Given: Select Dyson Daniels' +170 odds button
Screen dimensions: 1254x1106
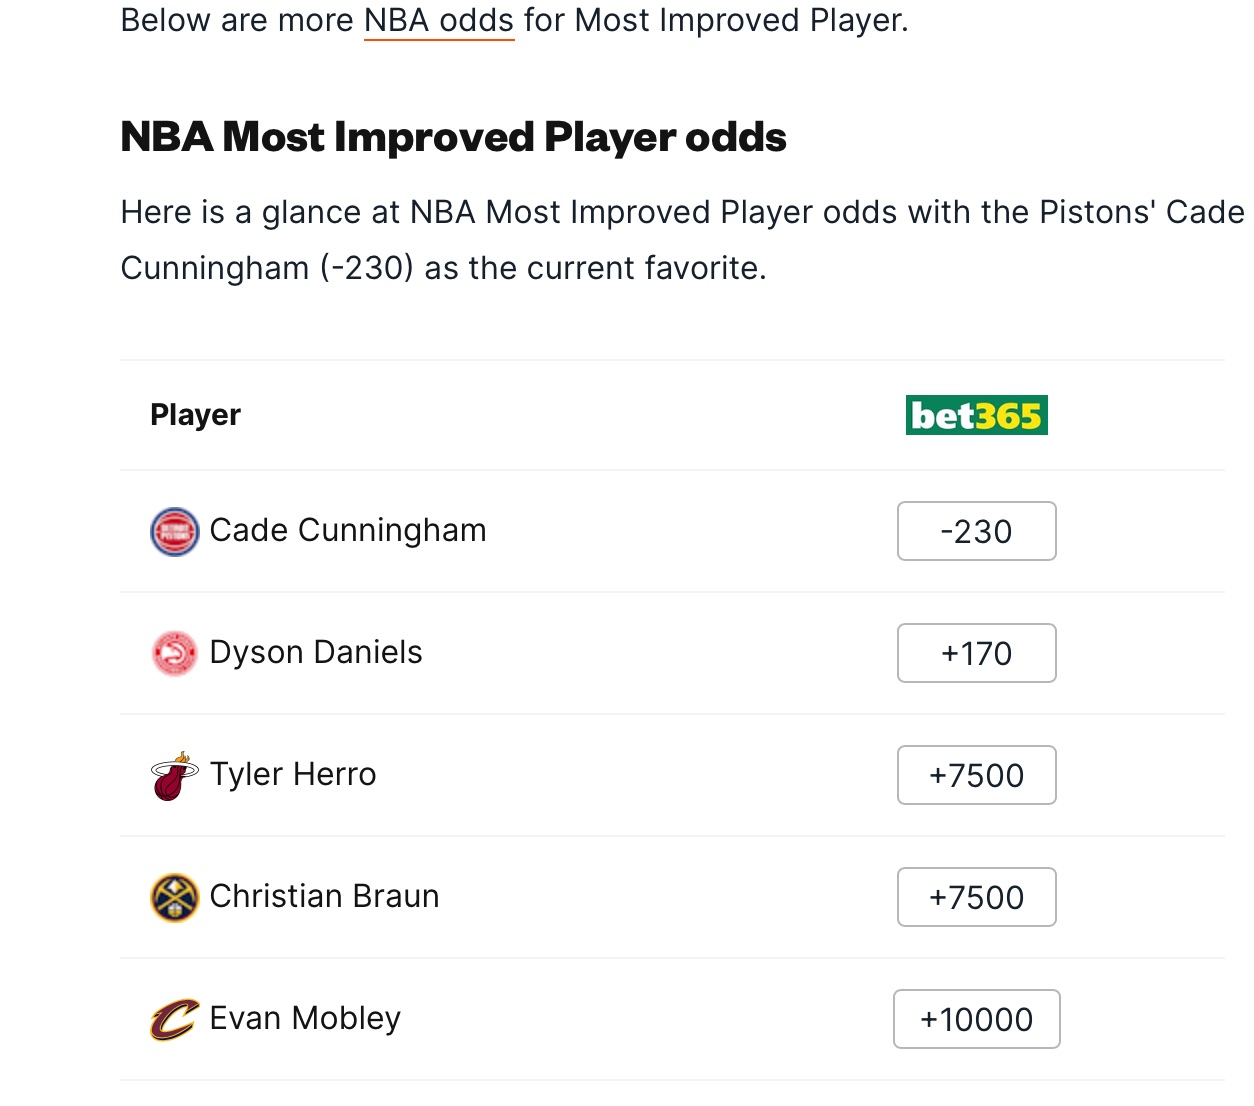Looking at the screenshot, I should click(977, 653).
